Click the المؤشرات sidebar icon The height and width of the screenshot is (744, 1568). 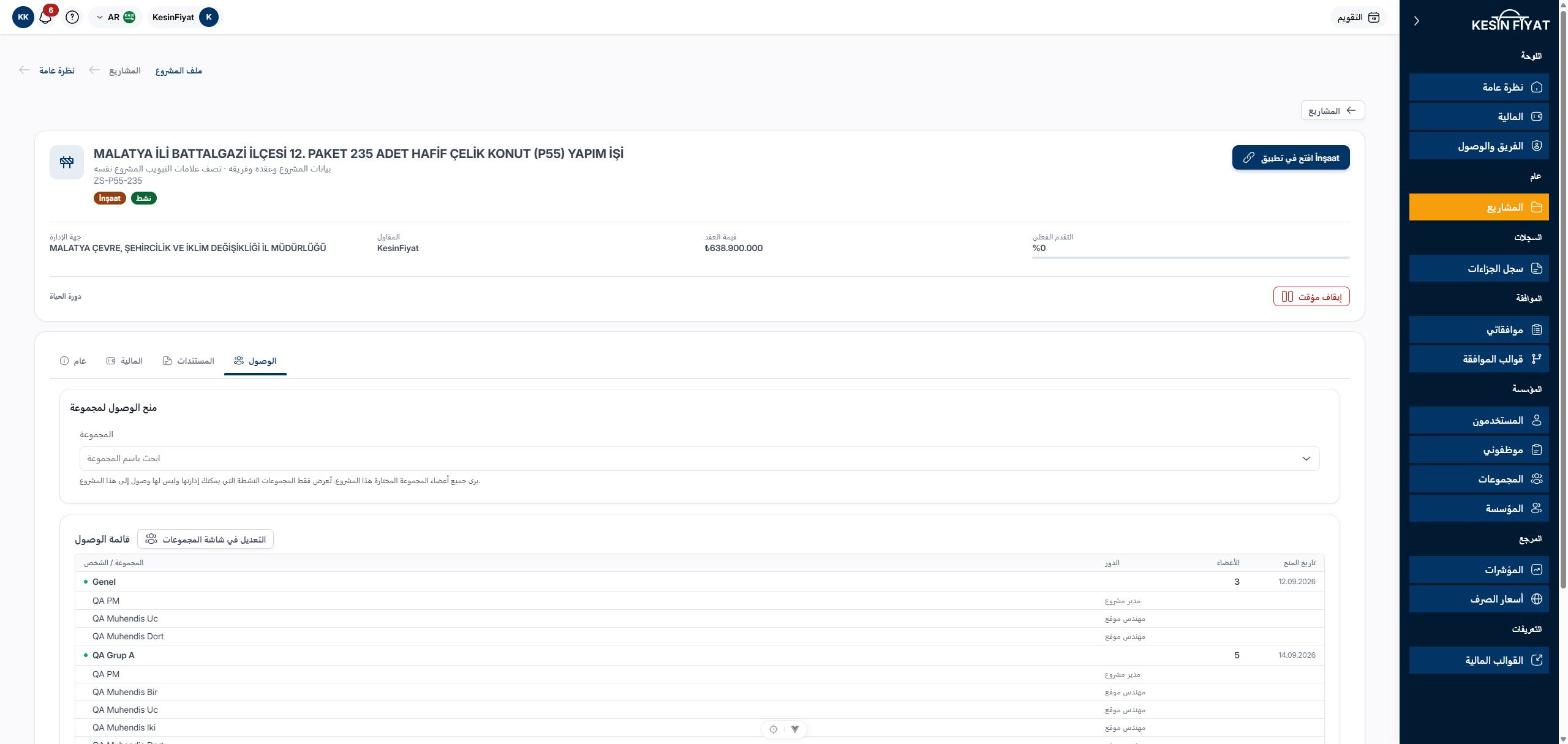[1537, 569]
